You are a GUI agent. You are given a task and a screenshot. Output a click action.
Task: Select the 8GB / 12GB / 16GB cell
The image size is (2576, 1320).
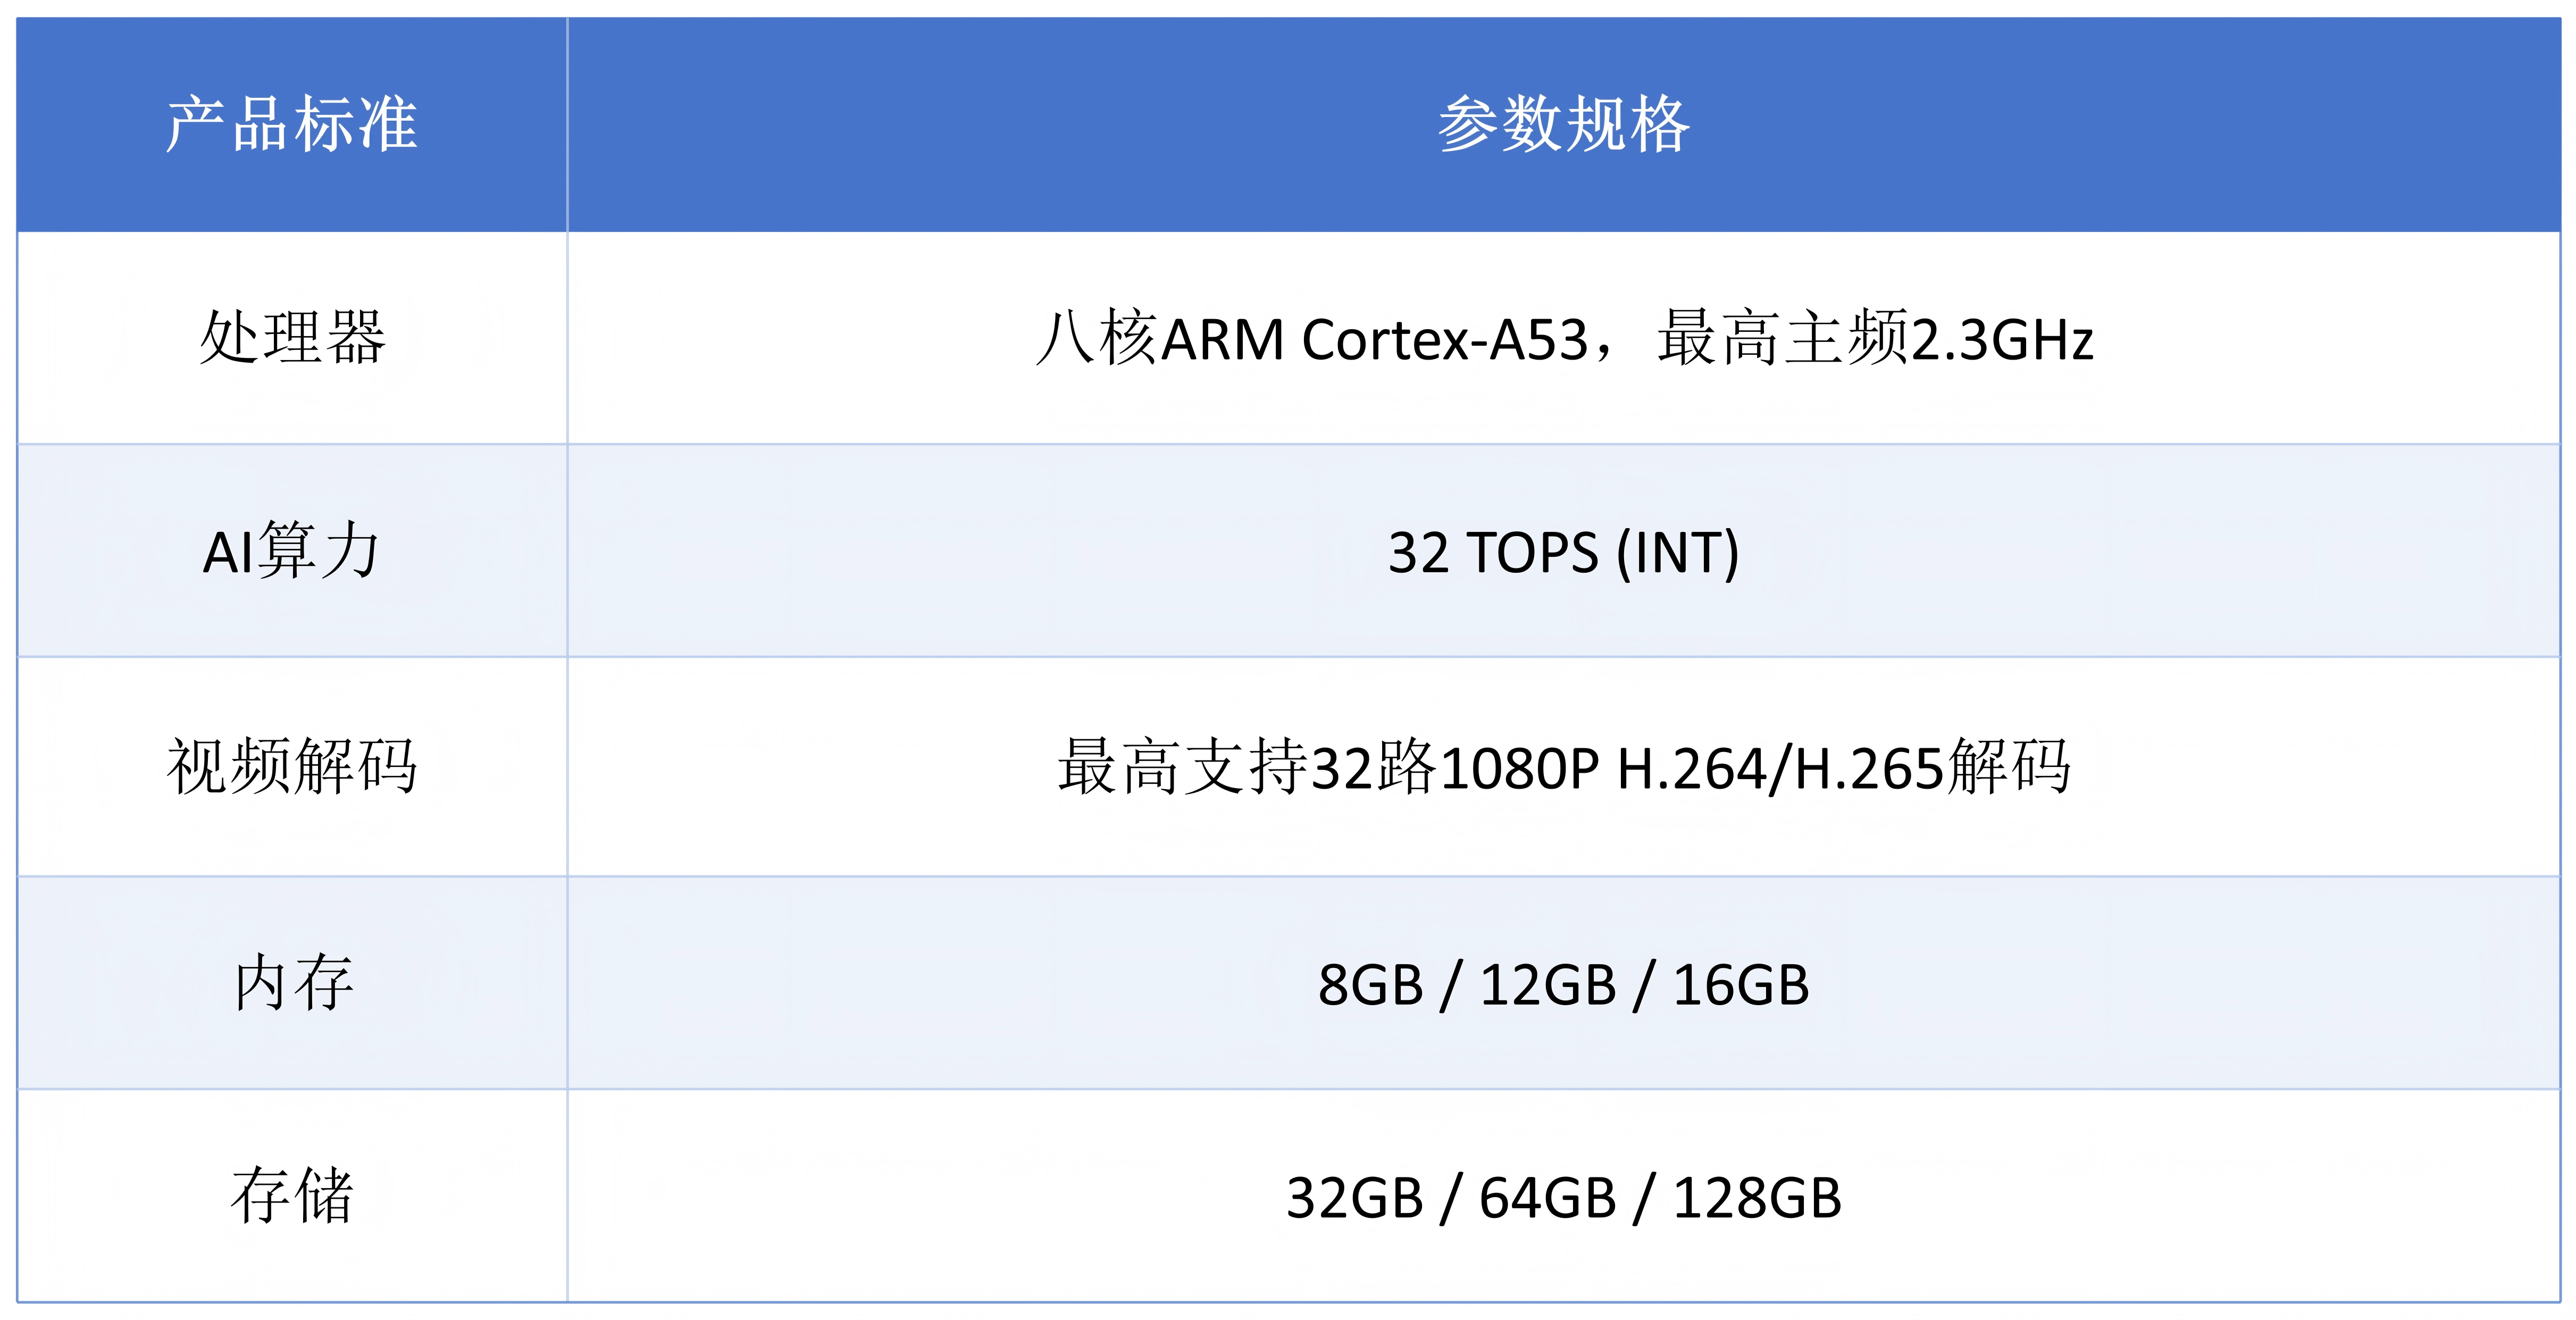tap(1563, 983)
